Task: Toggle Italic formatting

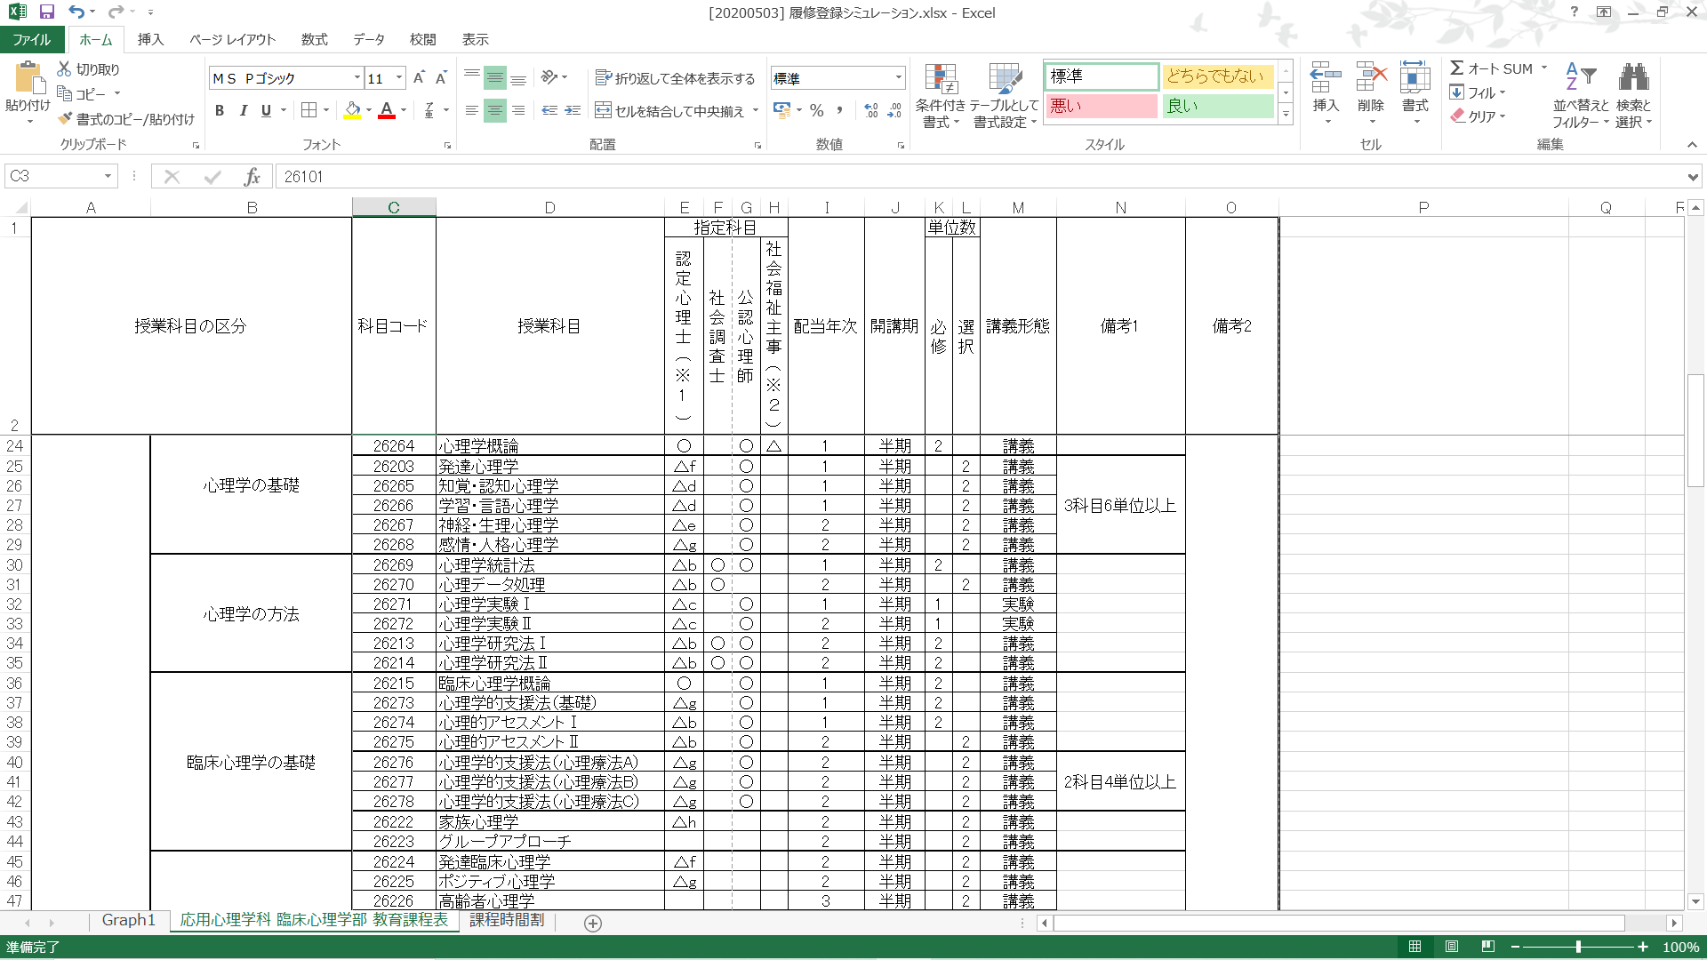Action: click(x=243, y=111)
